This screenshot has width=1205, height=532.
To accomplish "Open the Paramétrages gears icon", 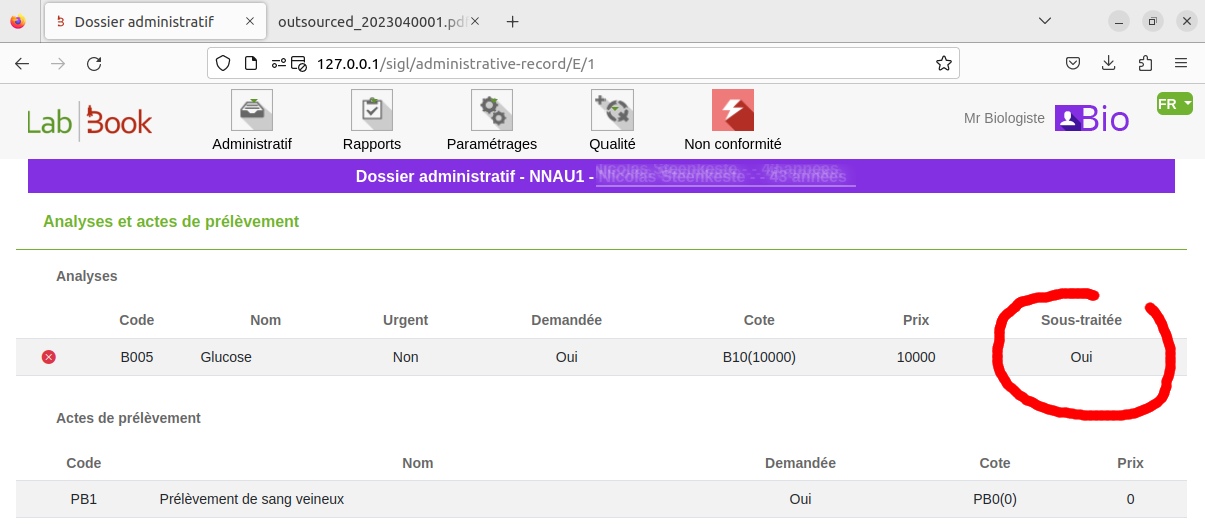I will (491, 111).
